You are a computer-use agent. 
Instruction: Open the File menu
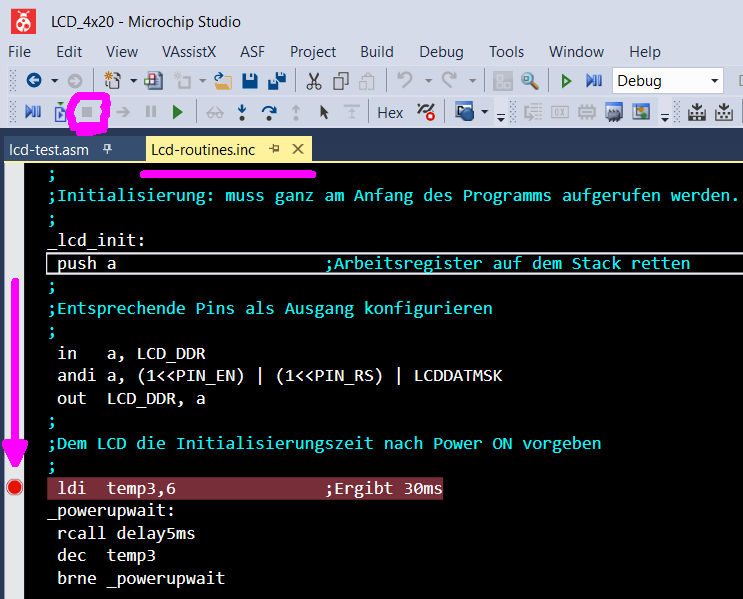pos(19,52)
